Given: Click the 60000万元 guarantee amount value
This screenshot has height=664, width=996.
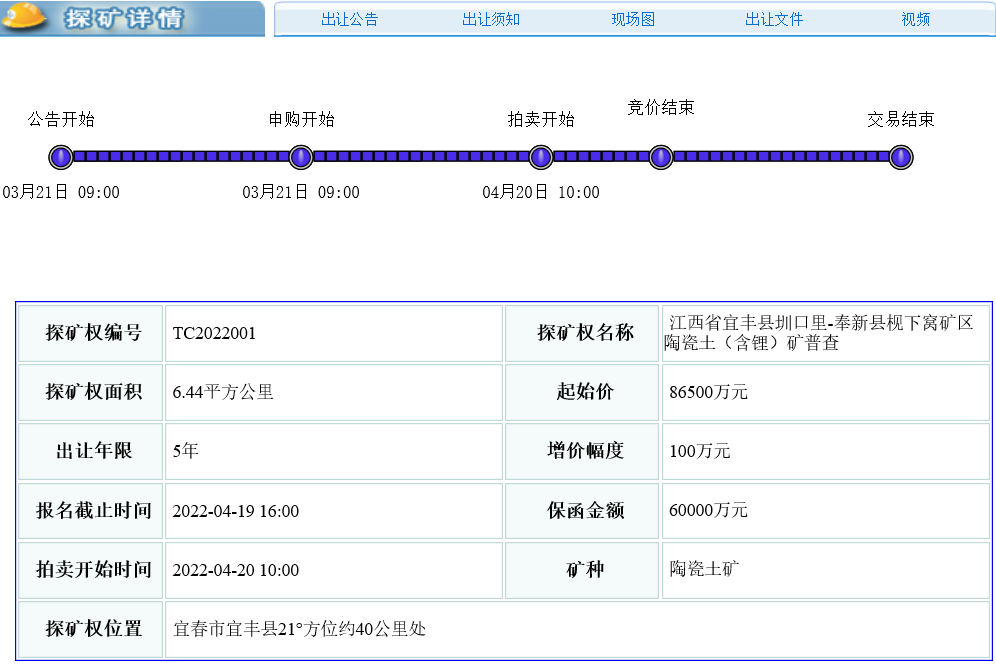Looking at the screenshot, I should pyautogui.click(x=708, y=510).
